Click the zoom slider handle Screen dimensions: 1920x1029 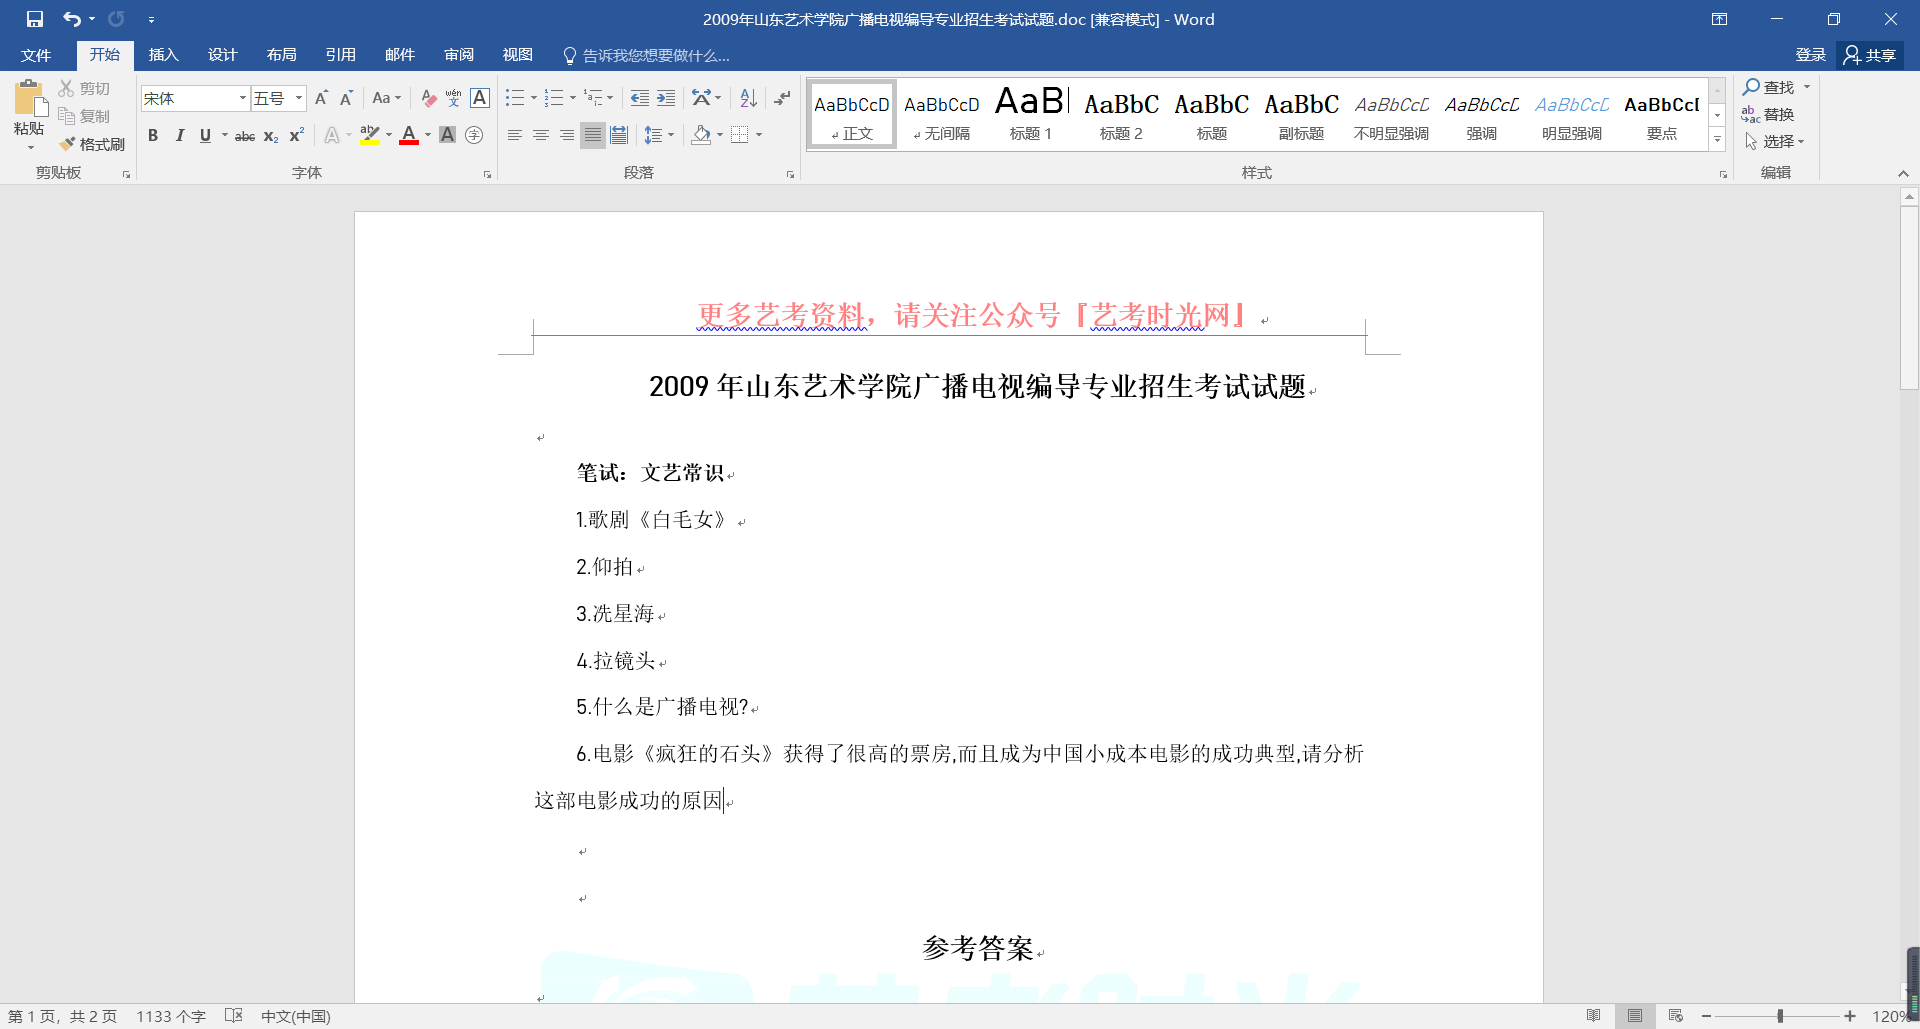1780,1016
